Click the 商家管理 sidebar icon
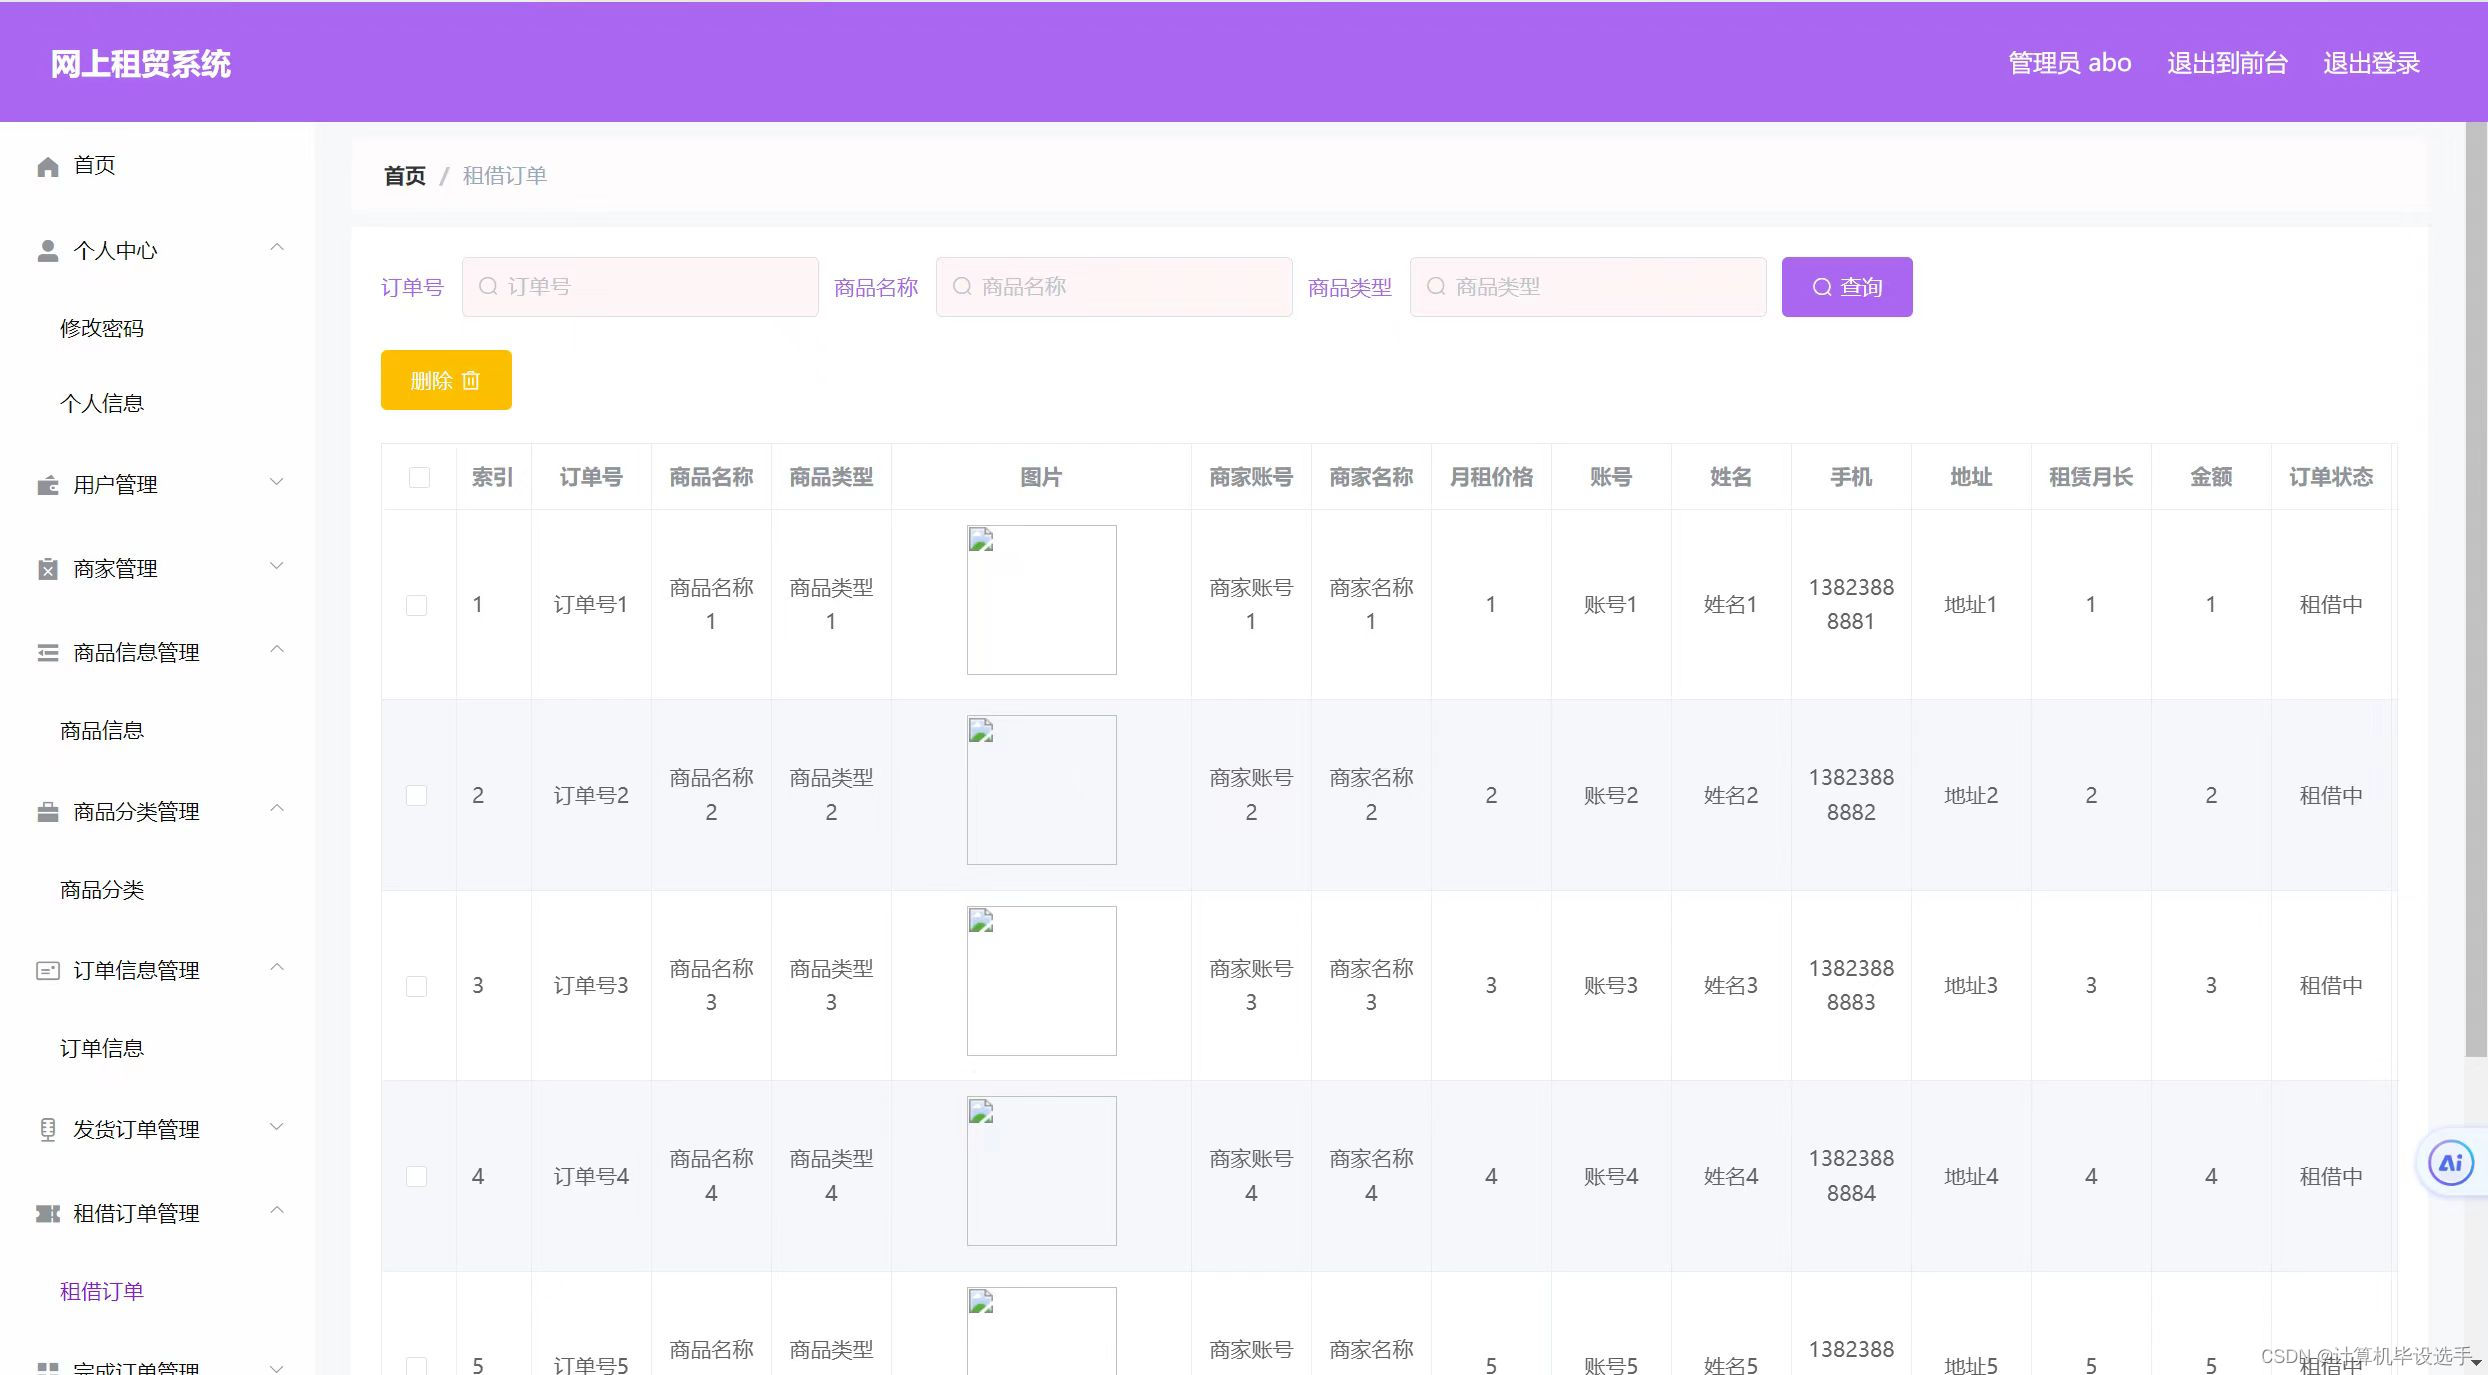This screenshot has height=1375, width=2488. pyautogui.click(x=47, y=569)
